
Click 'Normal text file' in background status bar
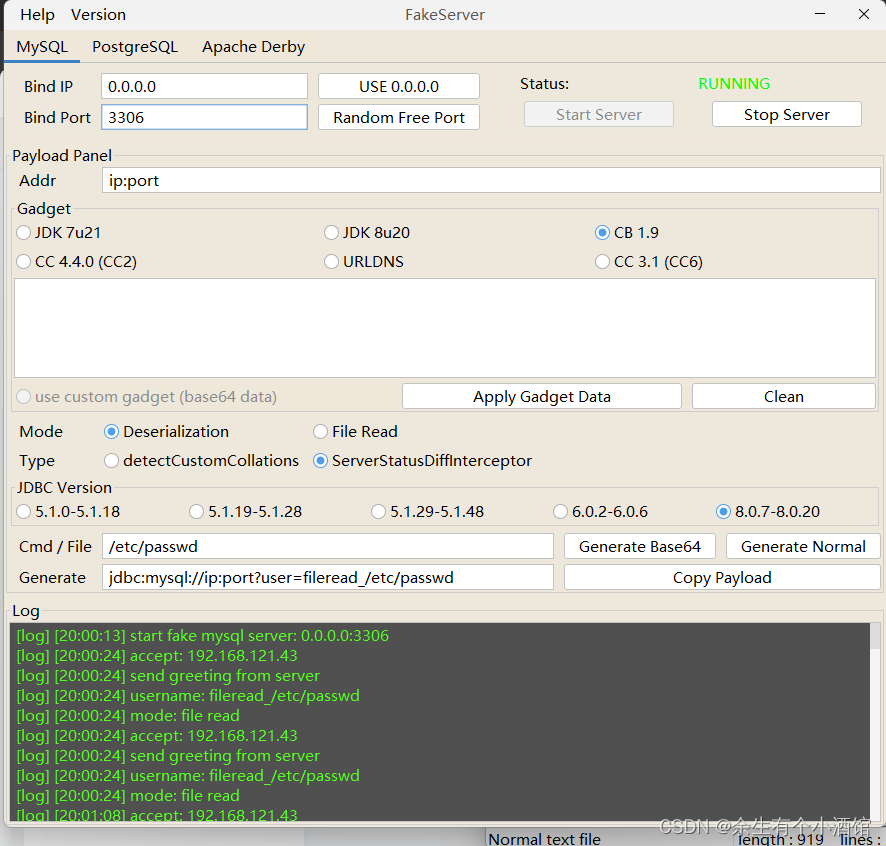coord(545,839)
